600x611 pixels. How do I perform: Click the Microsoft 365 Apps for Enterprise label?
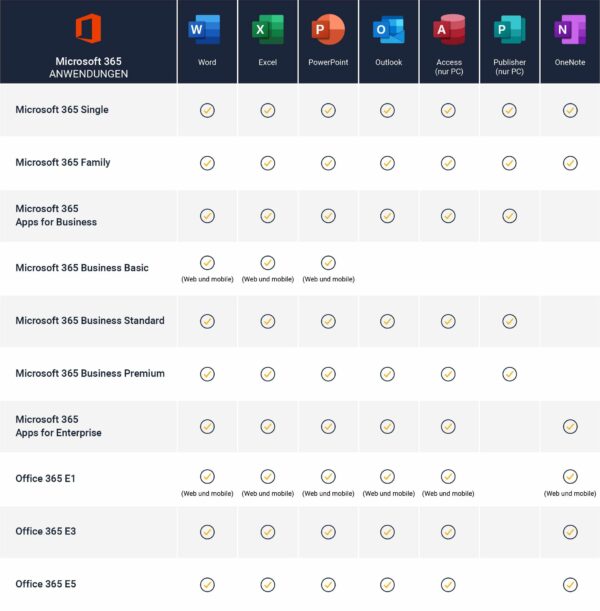tap(58, 426)
